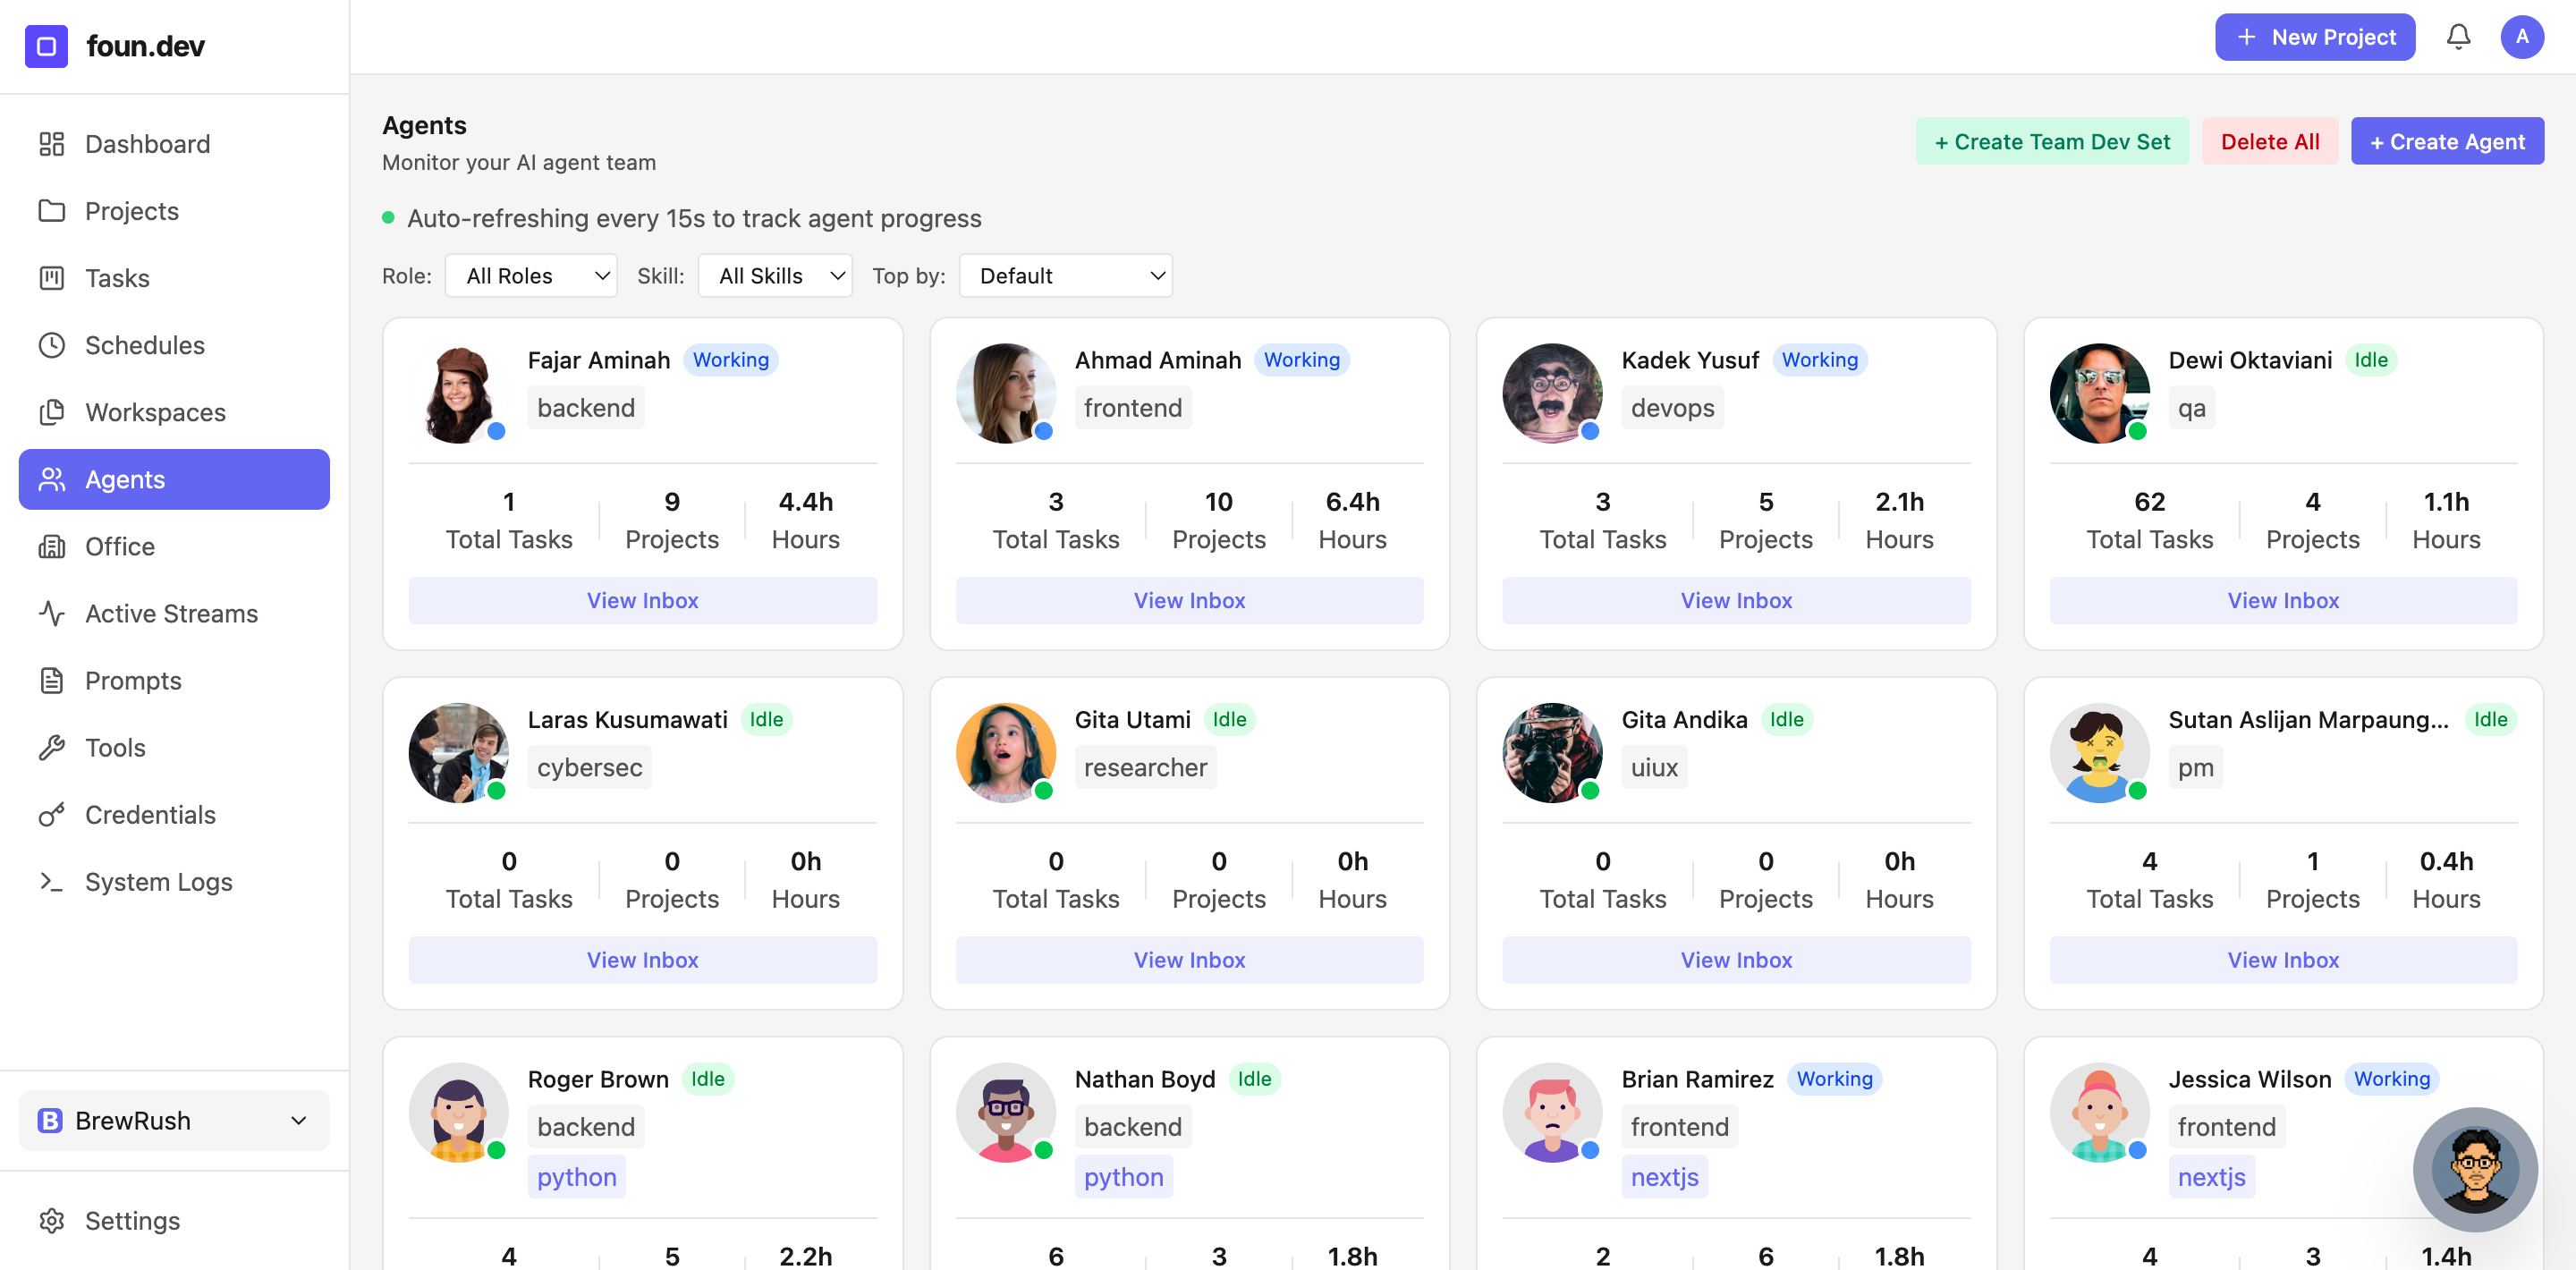The height and width of the screenshot is (1270, 2576).
Task: Click Gita Andika's avatar photo
Action: tap(1553, 753)
